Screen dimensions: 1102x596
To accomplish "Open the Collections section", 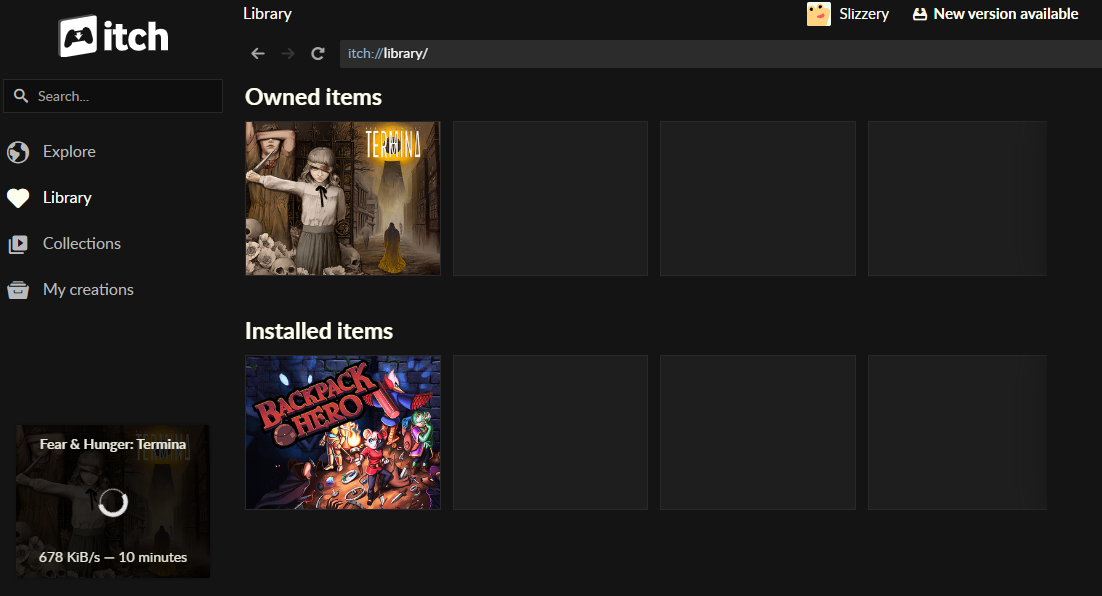I will (82, 243).
